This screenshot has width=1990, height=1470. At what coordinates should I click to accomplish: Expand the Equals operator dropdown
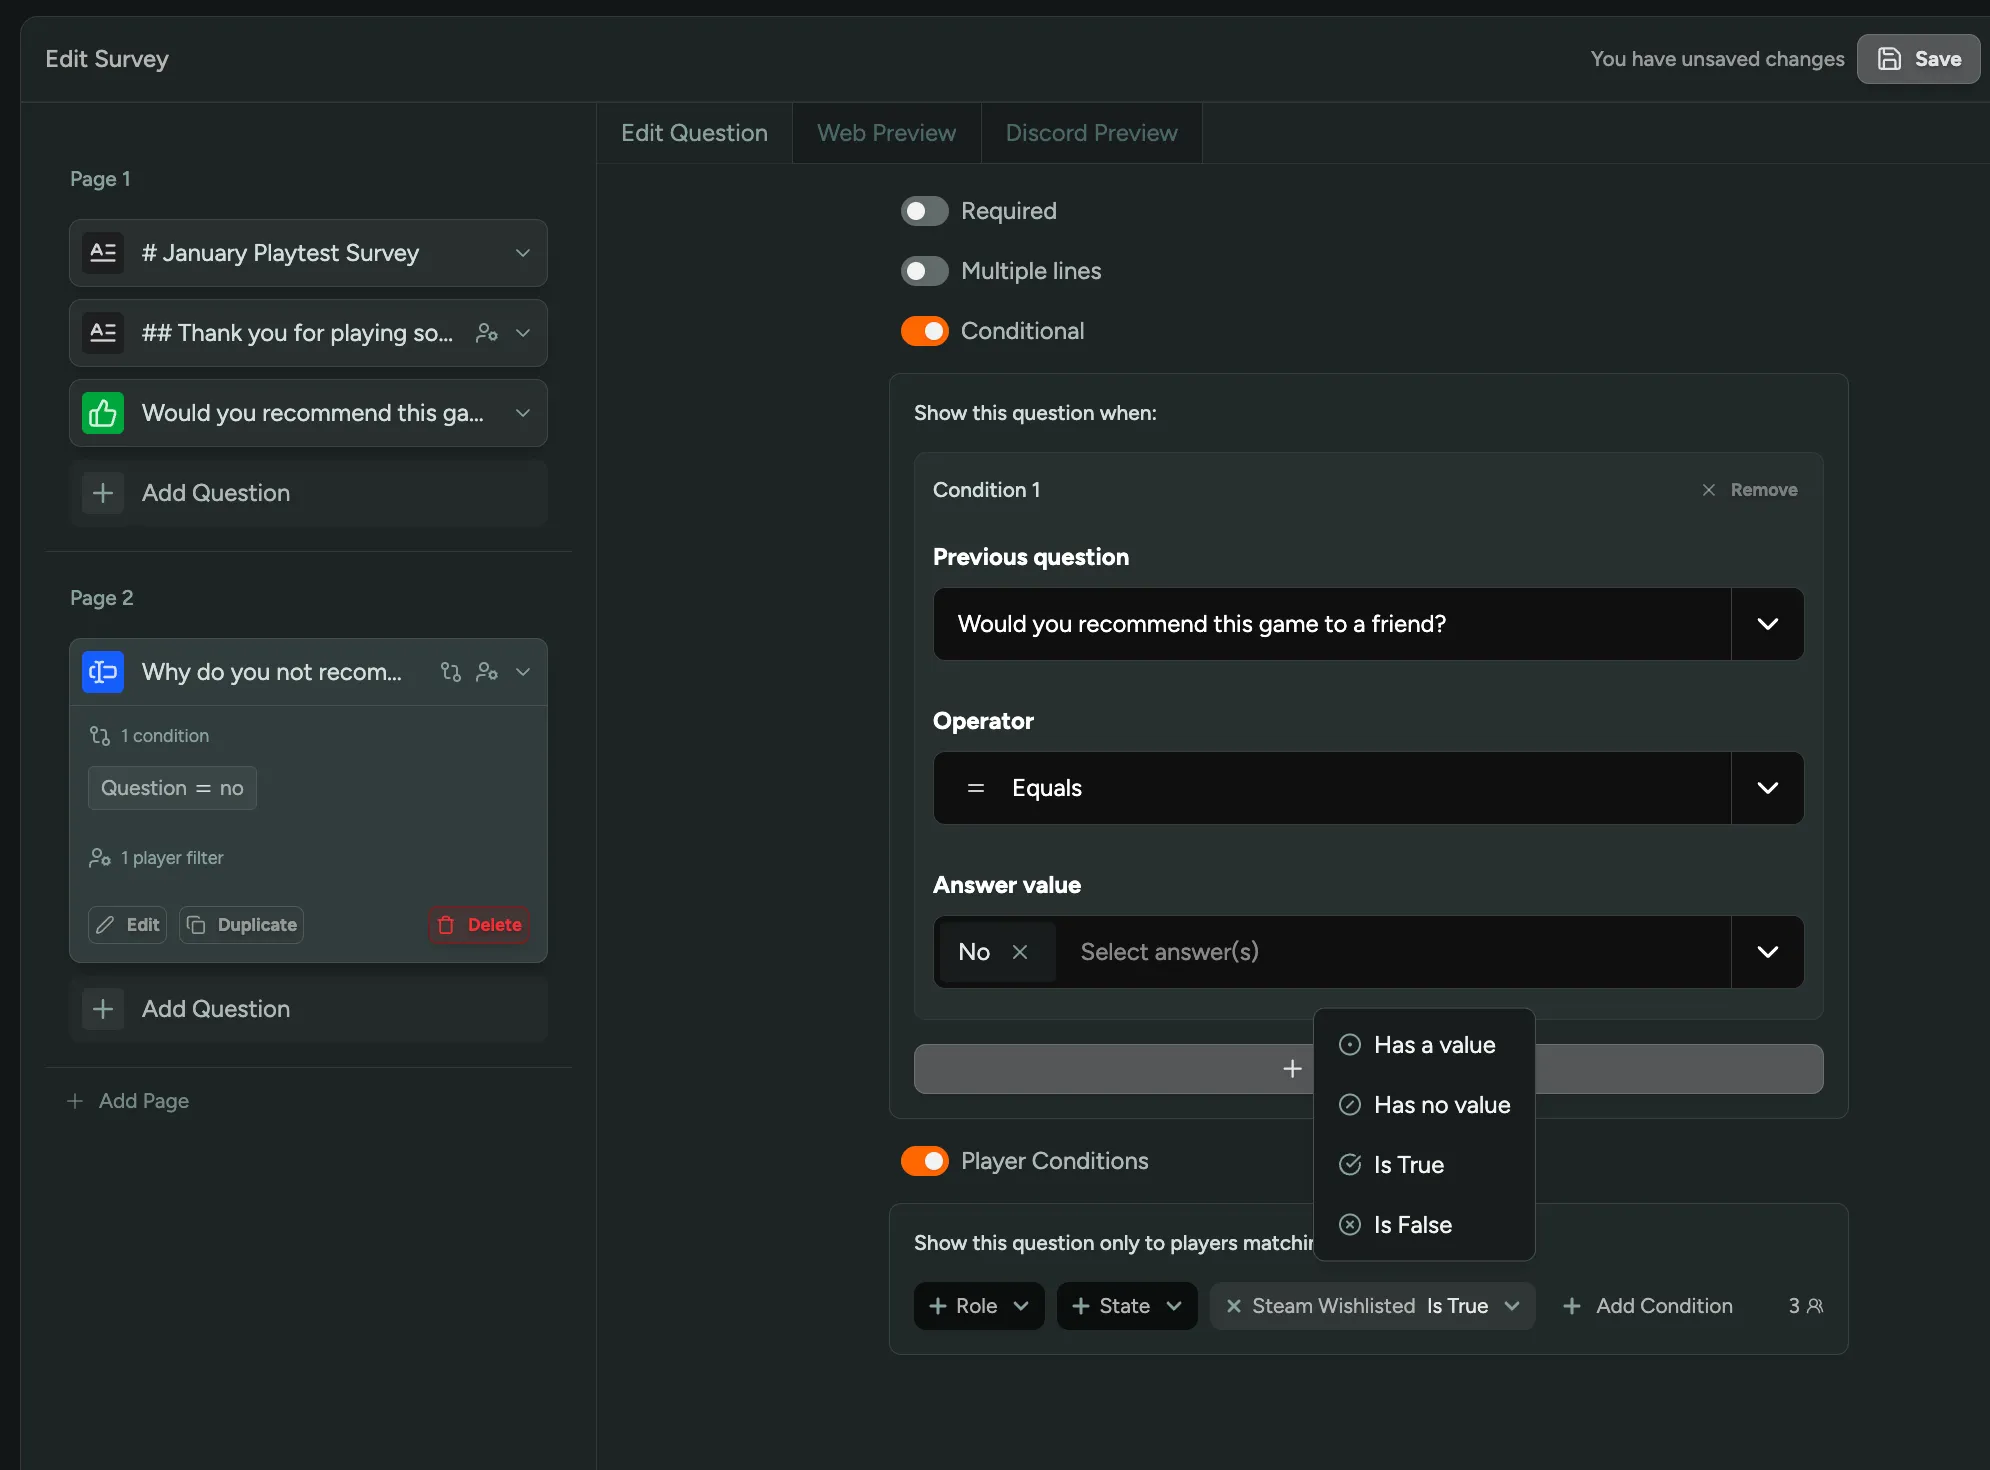(x=1767, y=788)
